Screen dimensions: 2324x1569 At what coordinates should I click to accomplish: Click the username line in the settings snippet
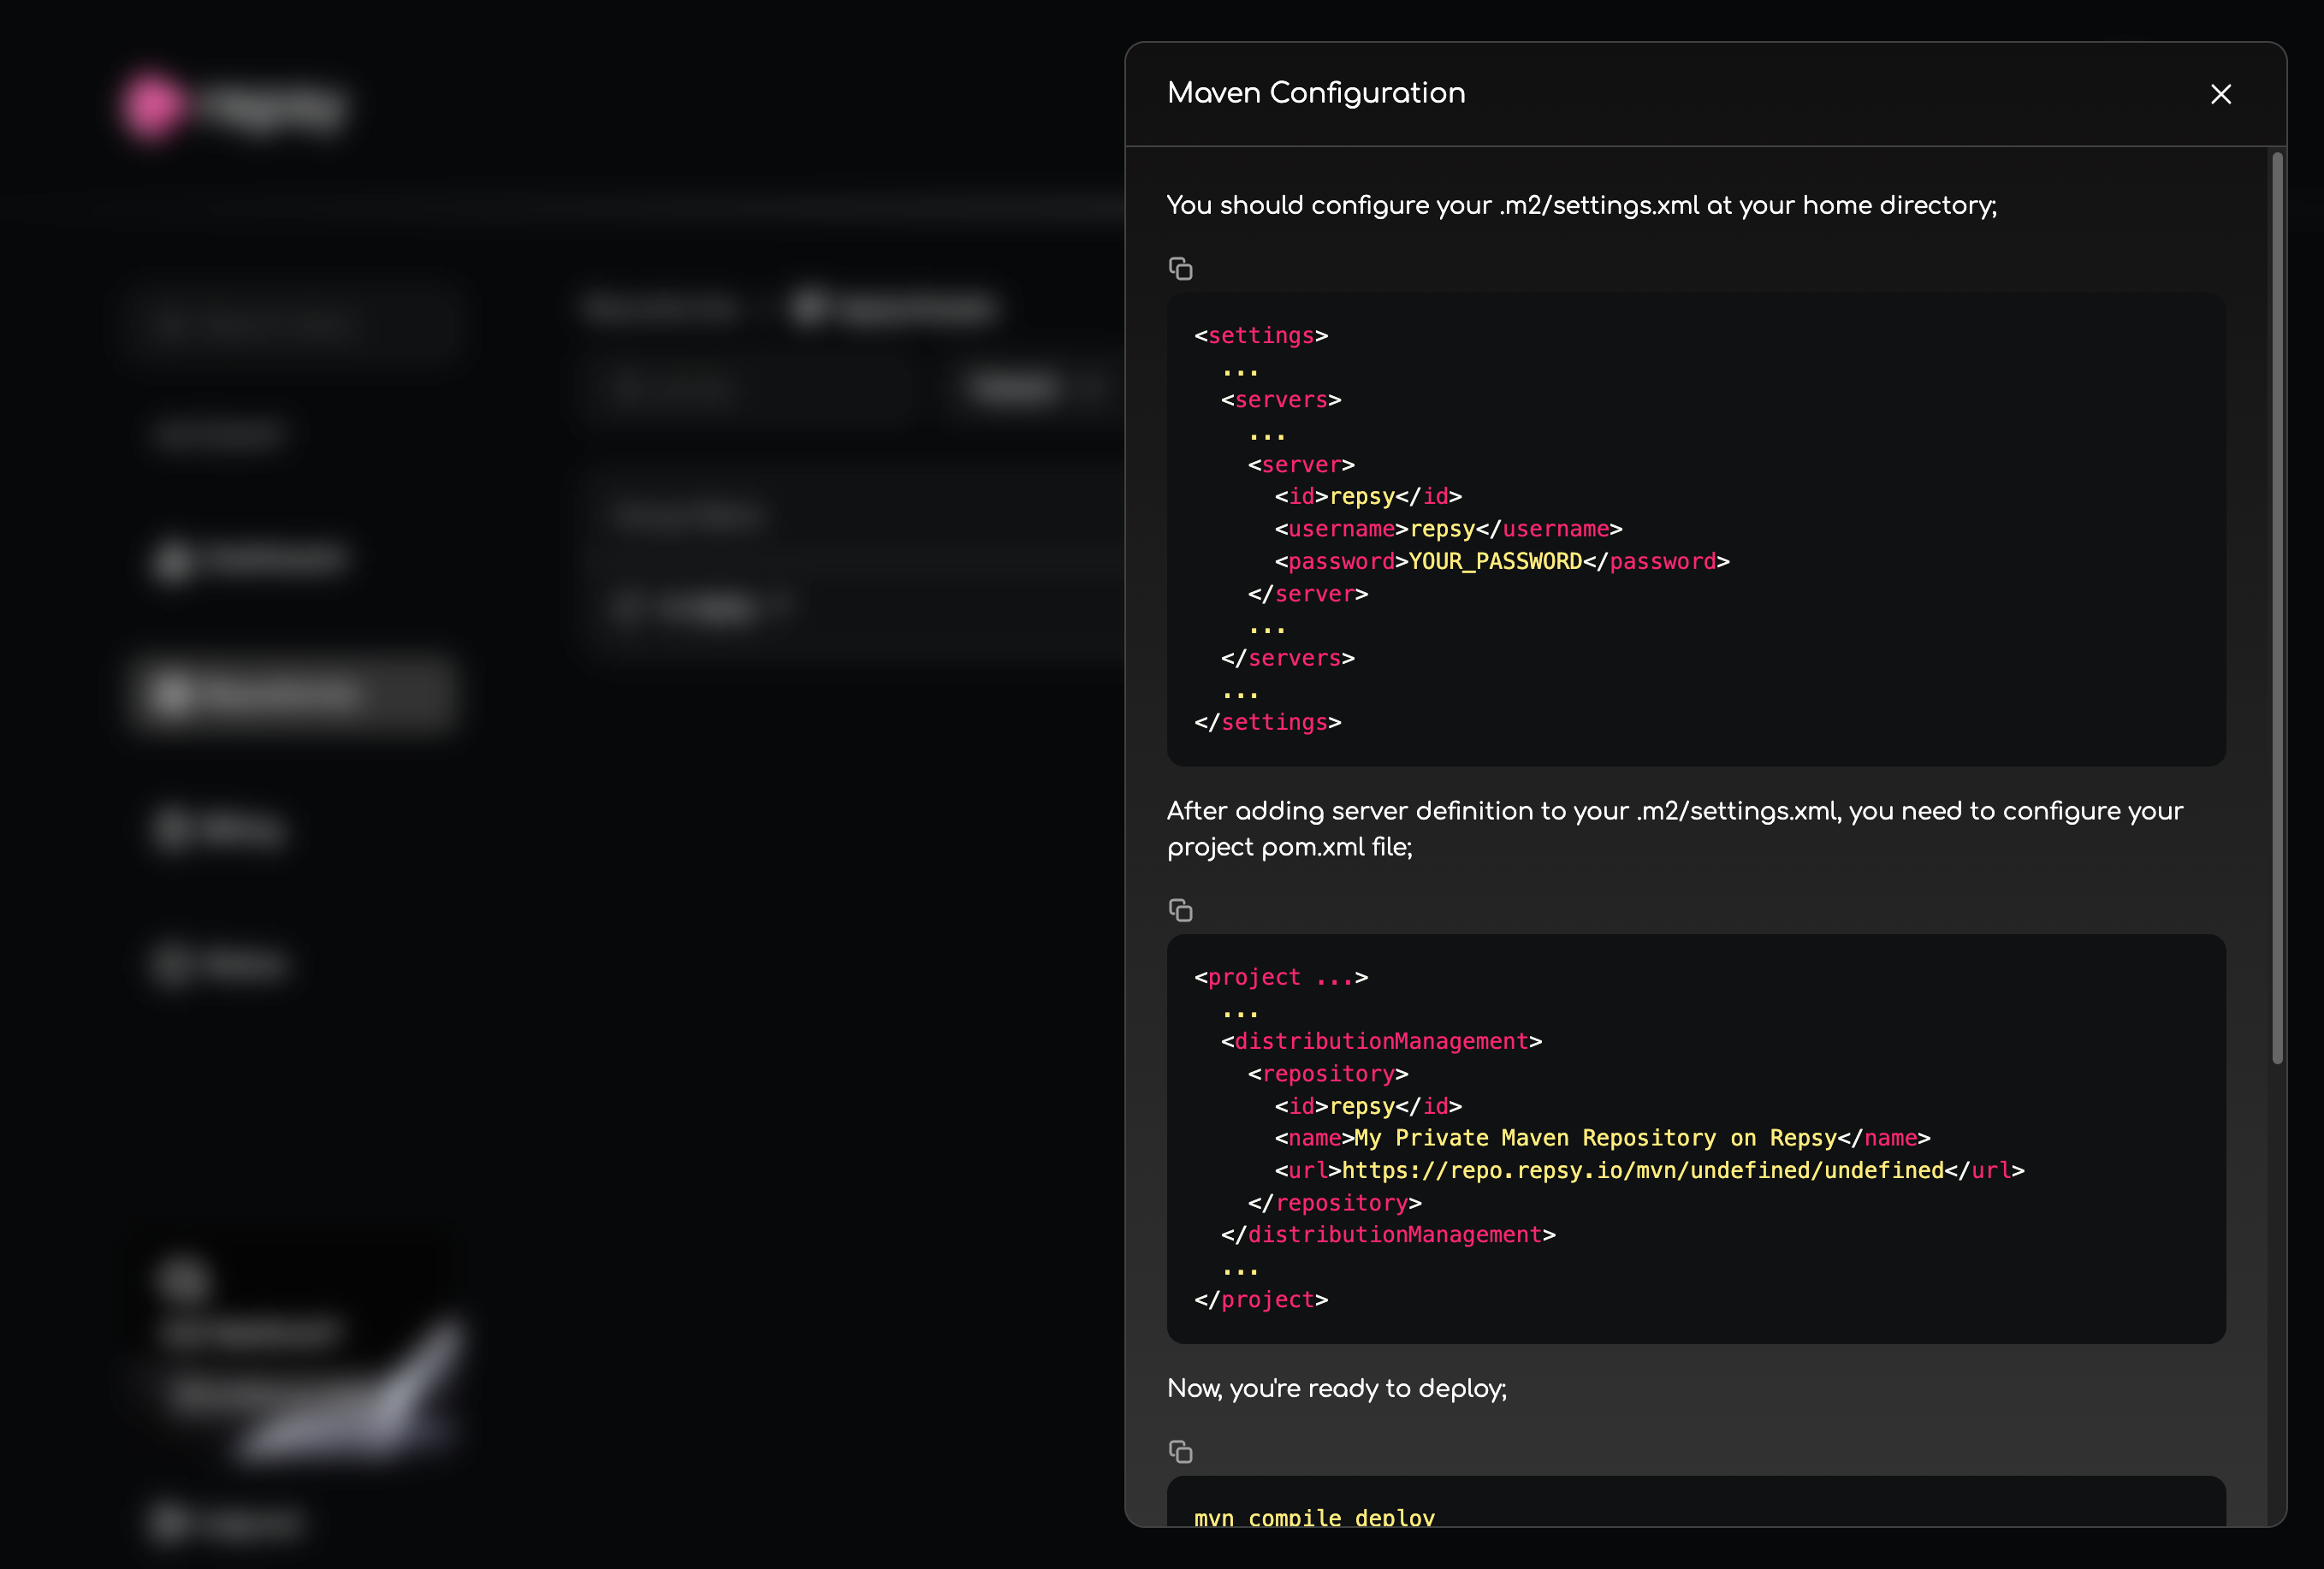[1447, 529]
